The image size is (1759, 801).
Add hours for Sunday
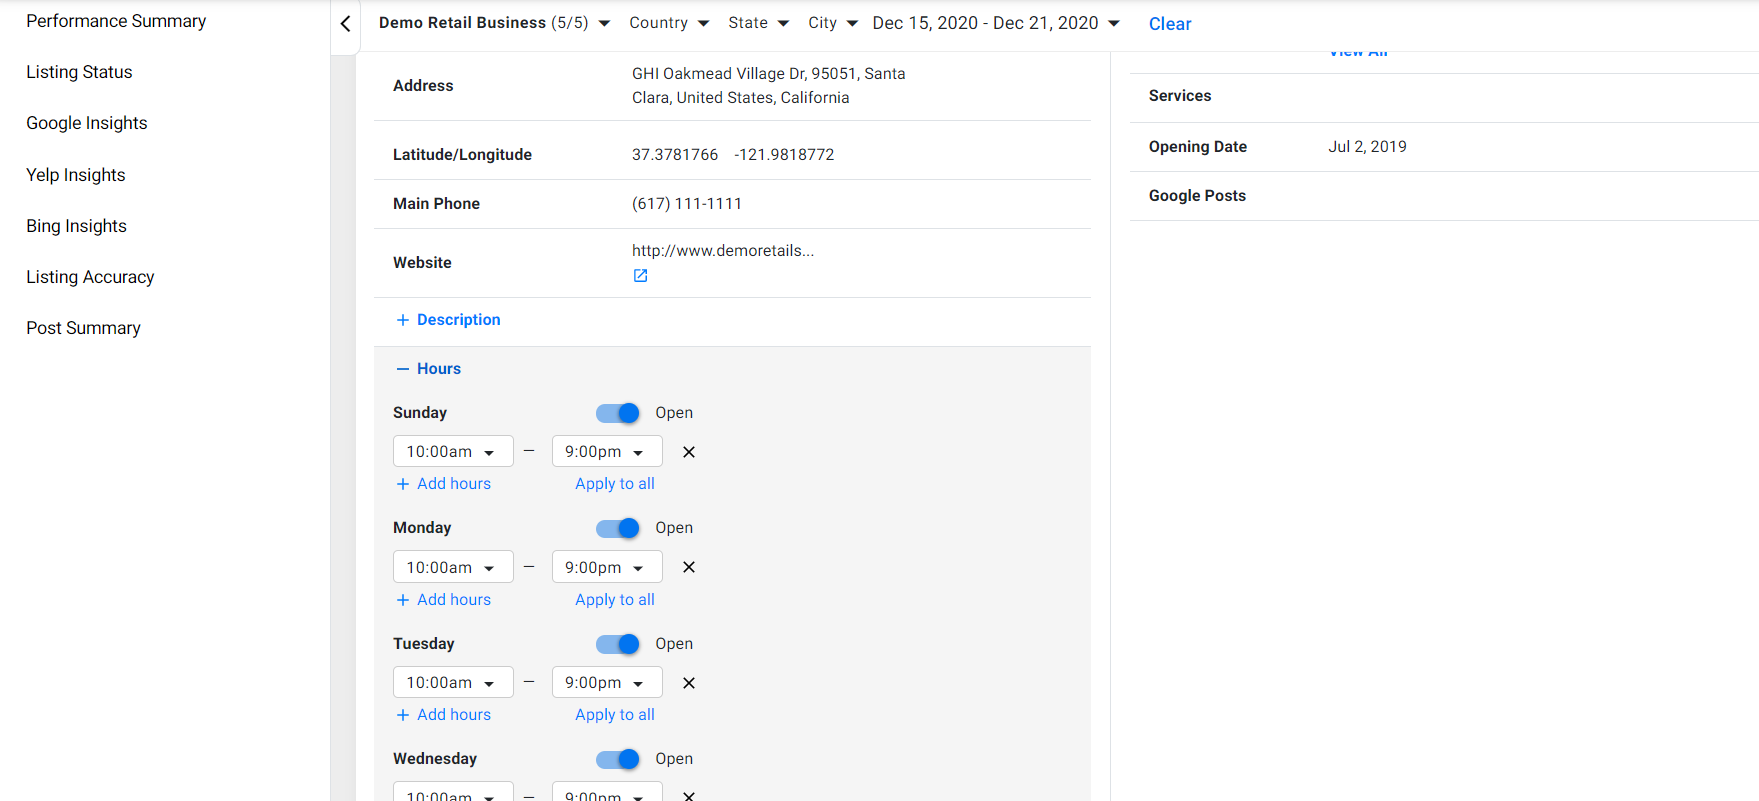tap(444, 484)
